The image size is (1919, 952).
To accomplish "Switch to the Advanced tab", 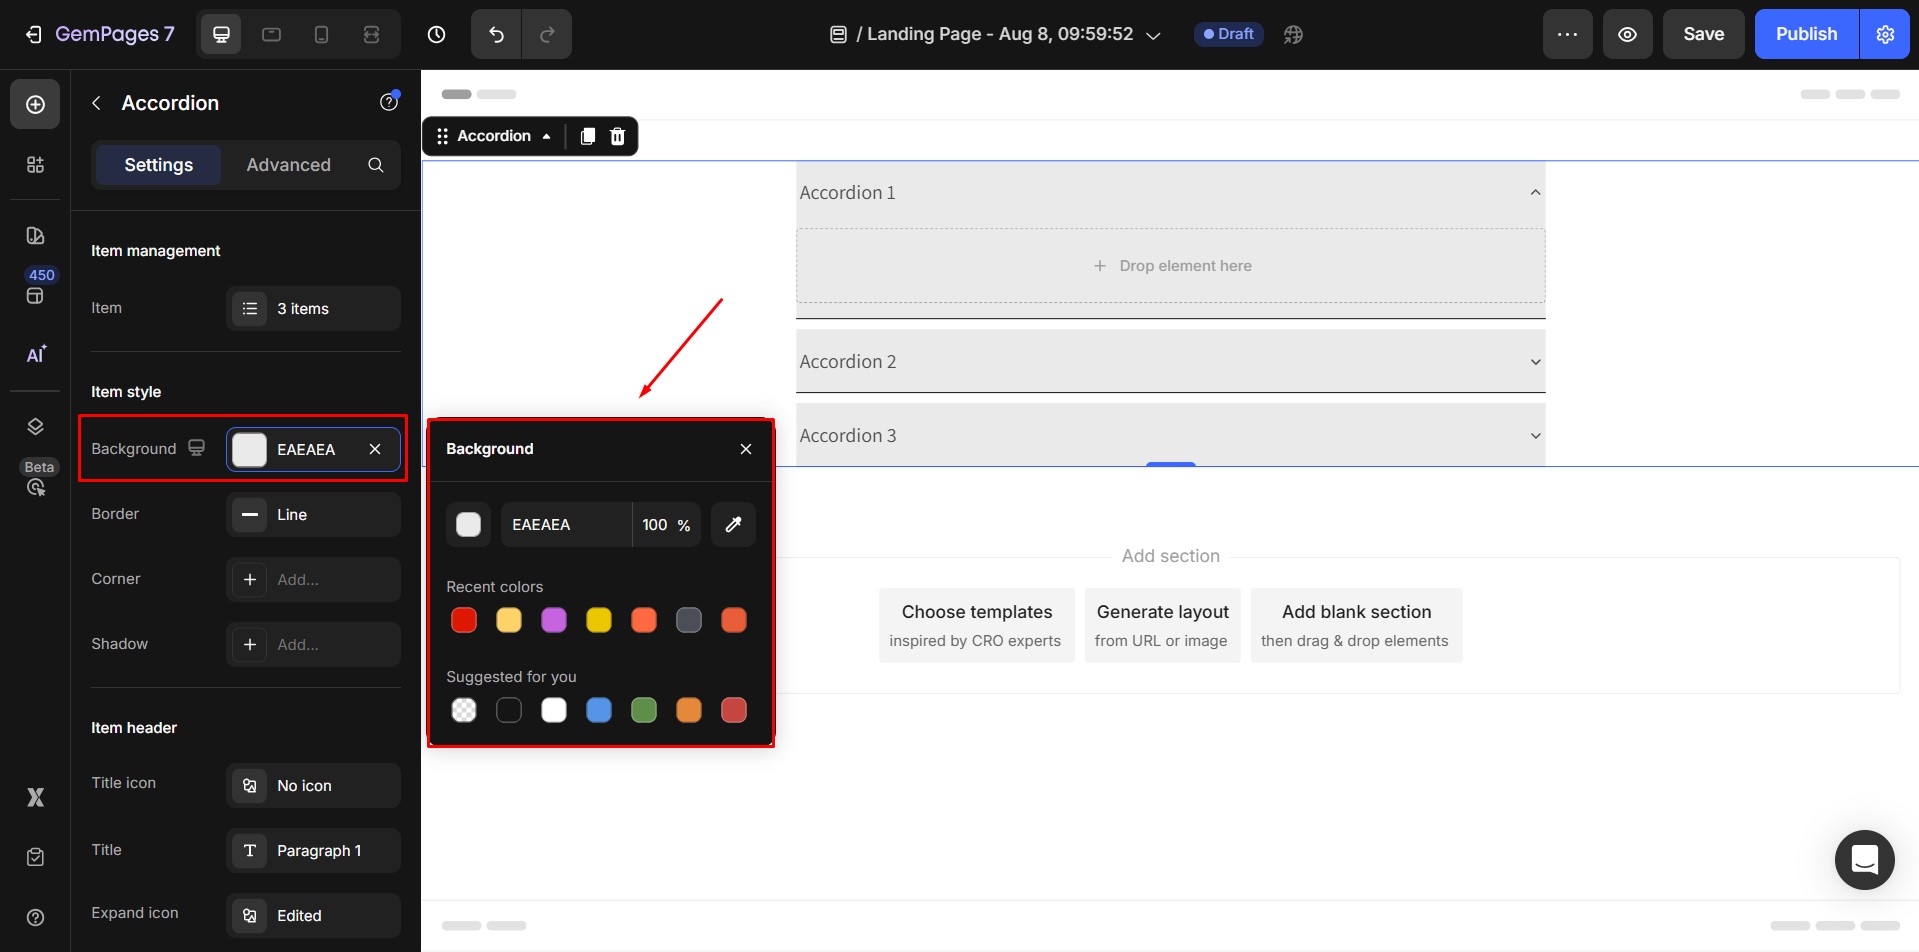I will (288, 165).
